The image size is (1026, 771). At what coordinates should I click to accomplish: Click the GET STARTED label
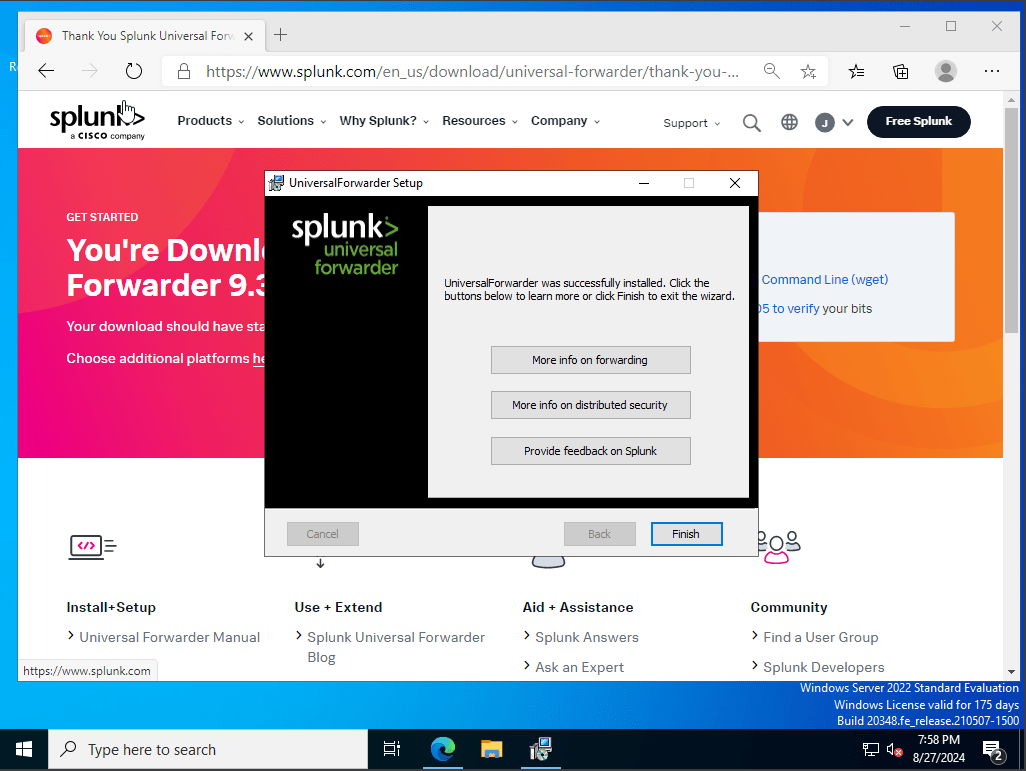[x=102, y=217]
